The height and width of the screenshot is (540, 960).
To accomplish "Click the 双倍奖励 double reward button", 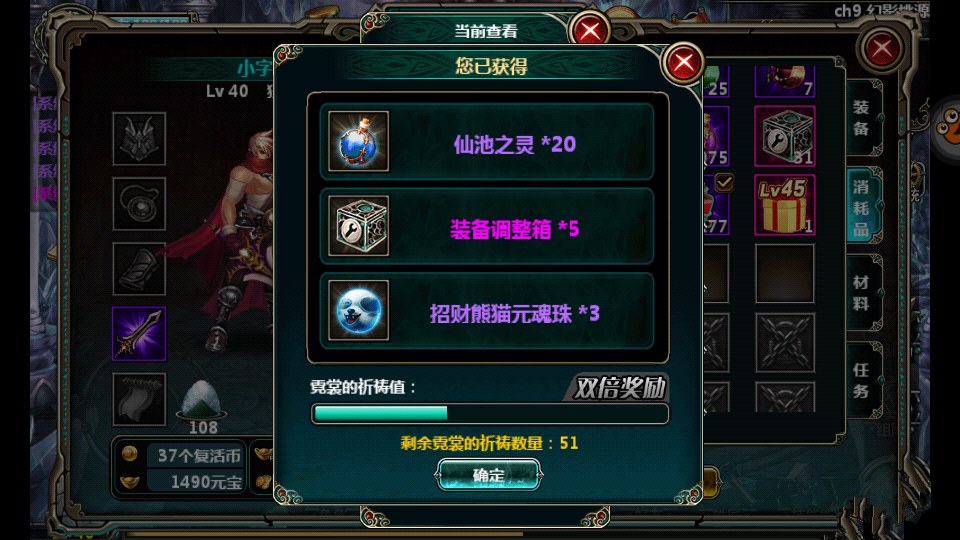I will coord(617,388).
